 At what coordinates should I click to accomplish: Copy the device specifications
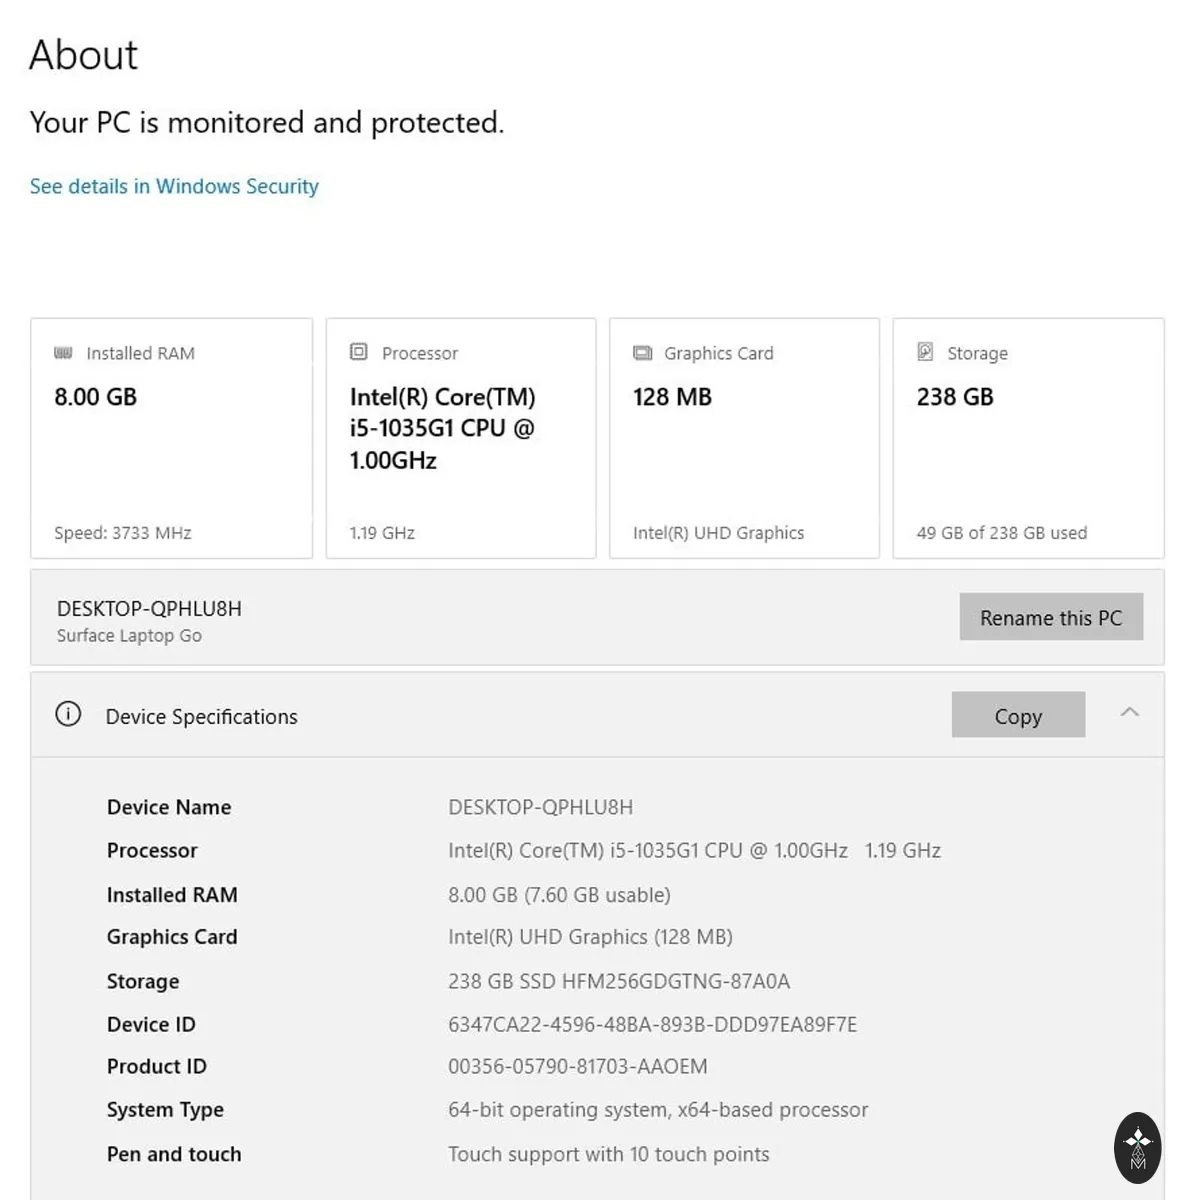coord(1018,715)
